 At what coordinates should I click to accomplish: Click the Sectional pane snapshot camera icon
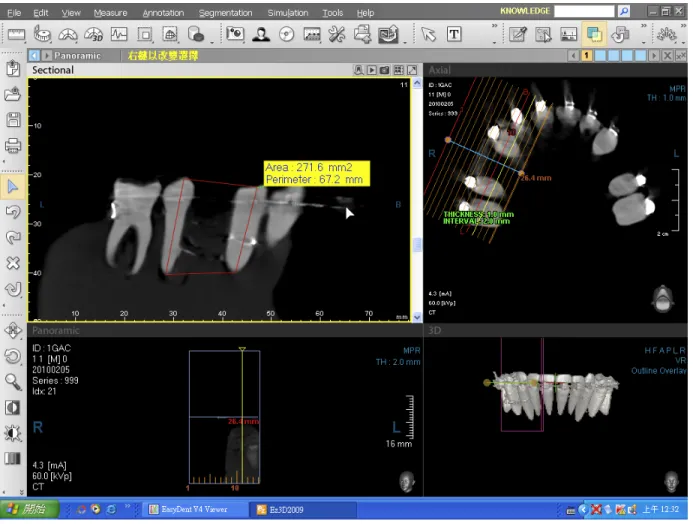385,70
